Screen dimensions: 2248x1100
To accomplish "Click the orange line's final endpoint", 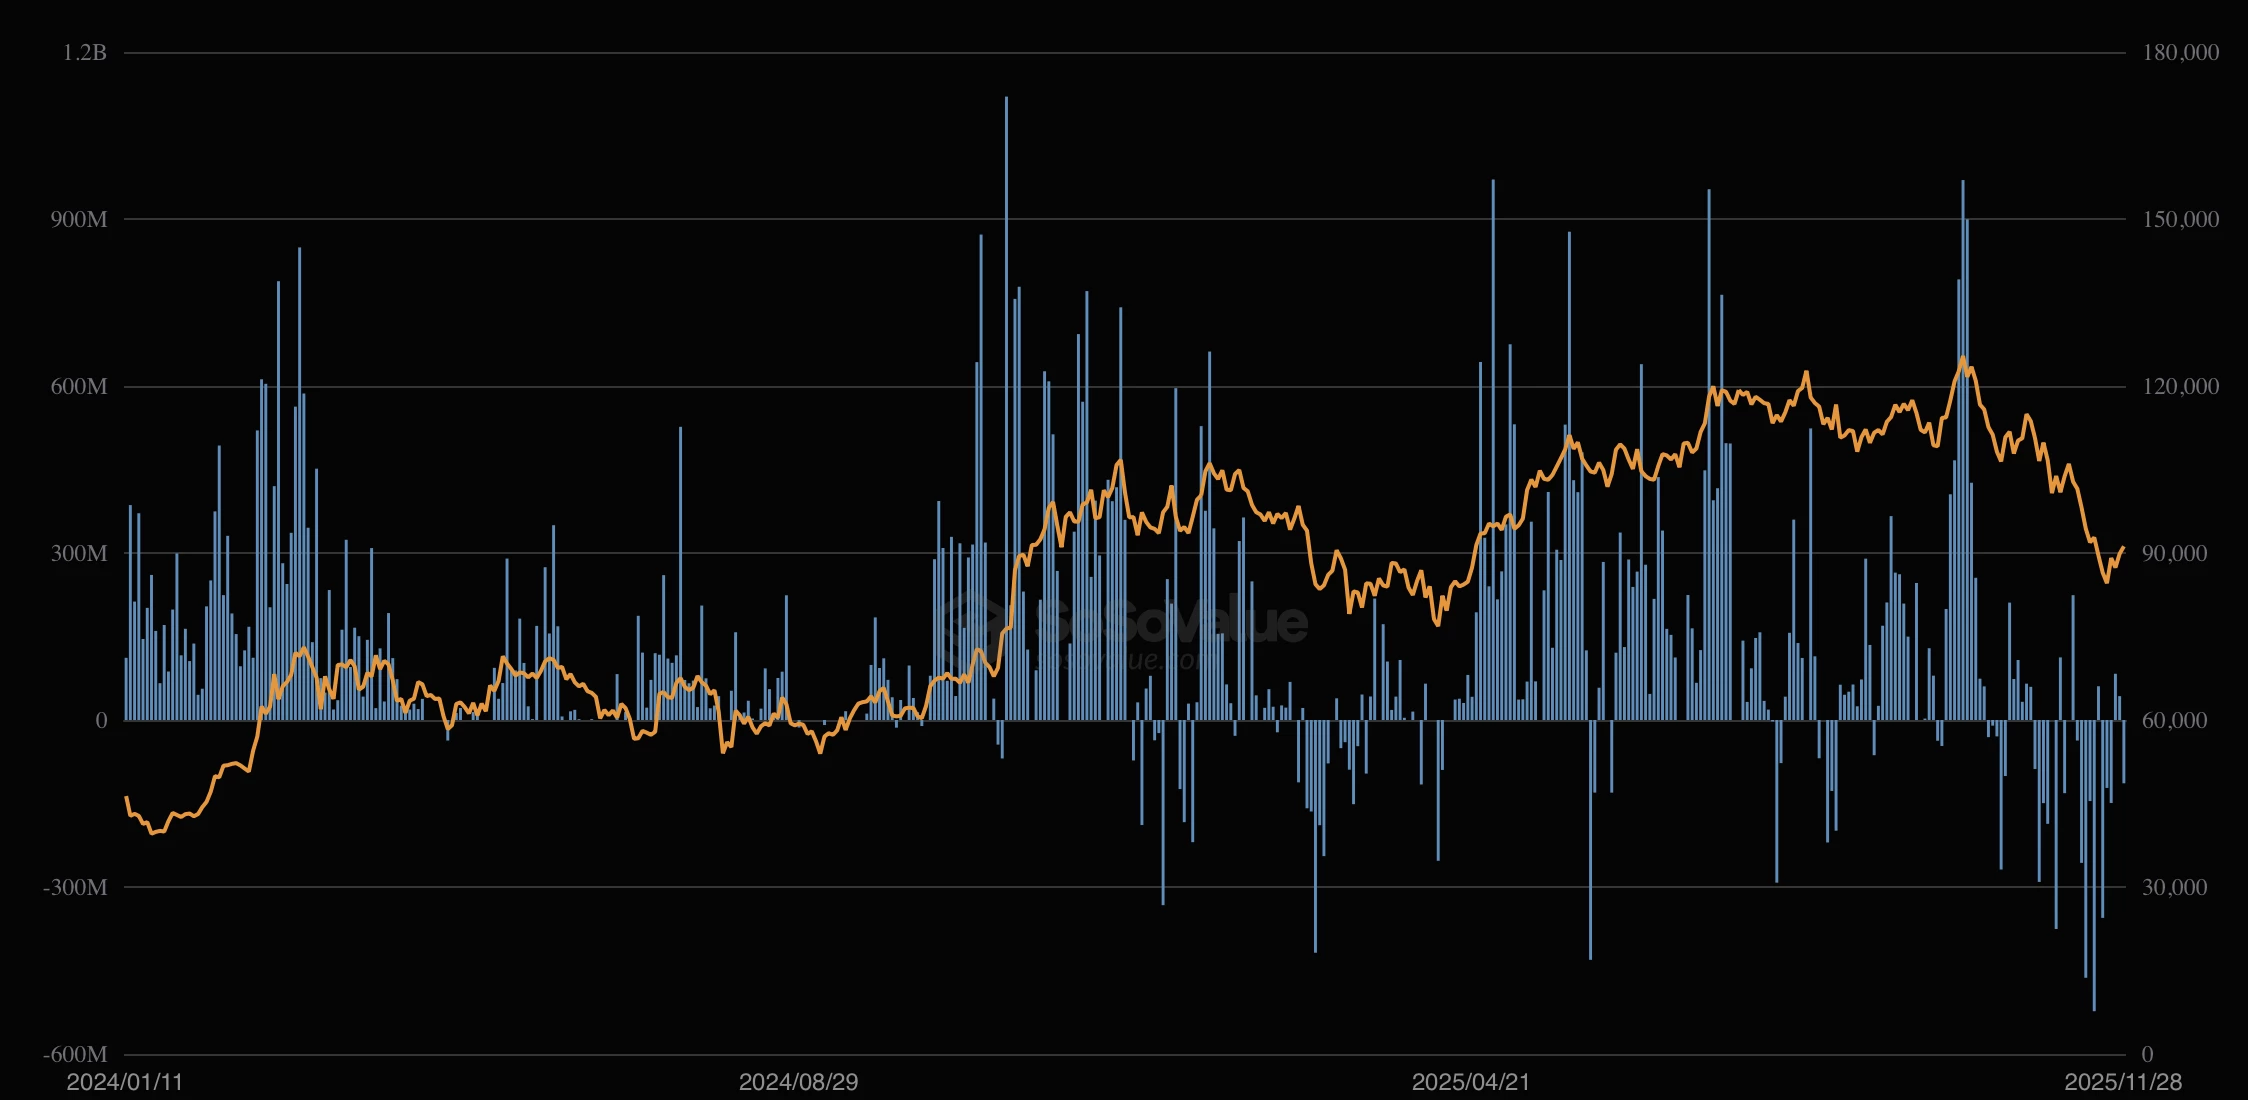I will pos(2123,548).
